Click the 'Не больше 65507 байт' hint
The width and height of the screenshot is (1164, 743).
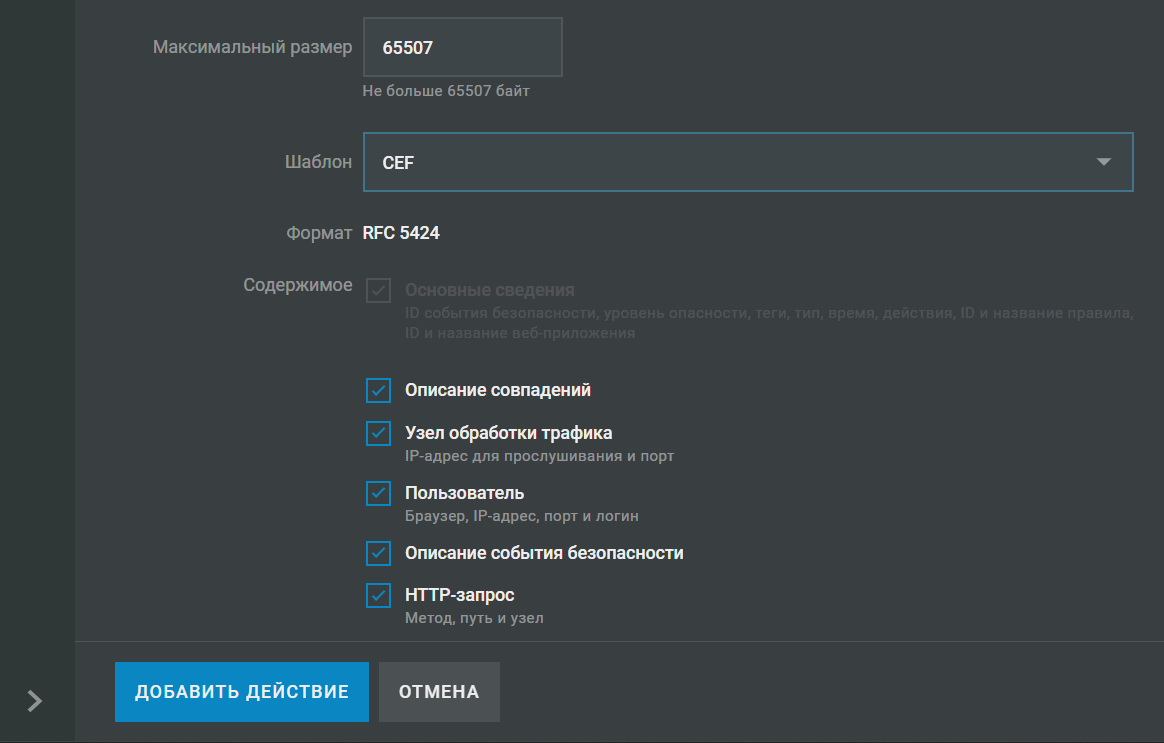click(446, 91)
